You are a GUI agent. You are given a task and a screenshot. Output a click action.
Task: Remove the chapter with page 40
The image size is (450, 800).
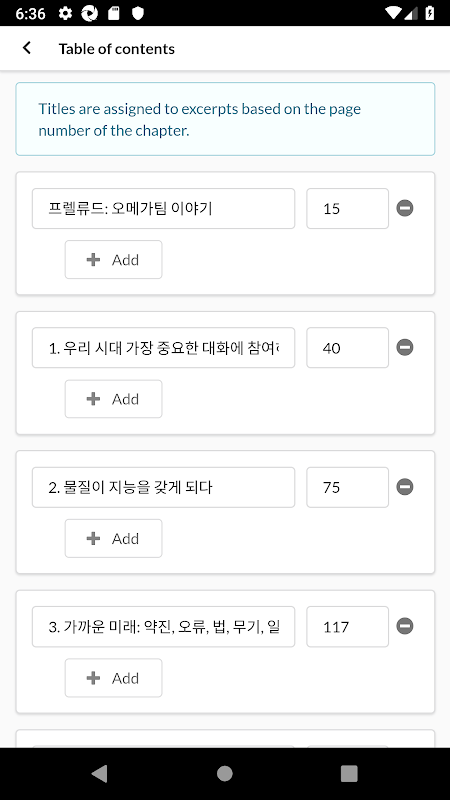(405, 347)
